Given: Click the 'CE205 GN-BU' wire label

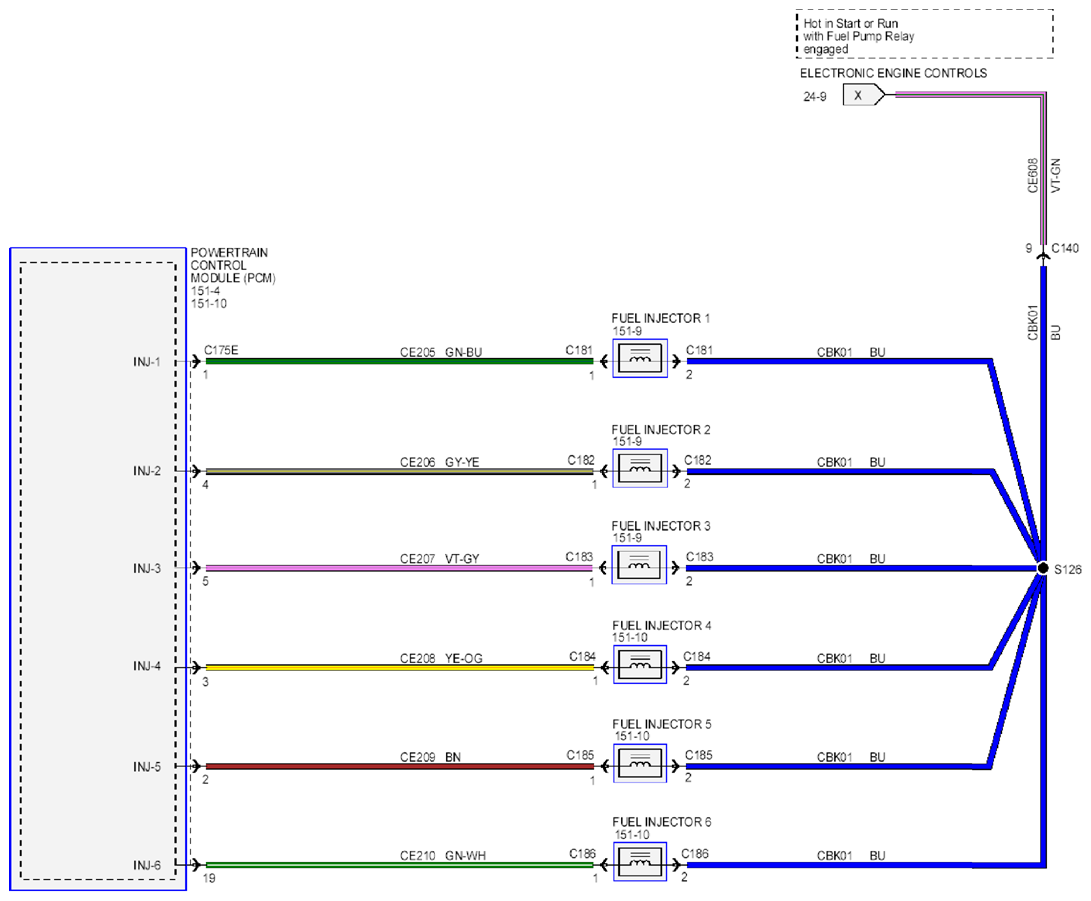Looking at the screenshot, I should tap(440, 352).
